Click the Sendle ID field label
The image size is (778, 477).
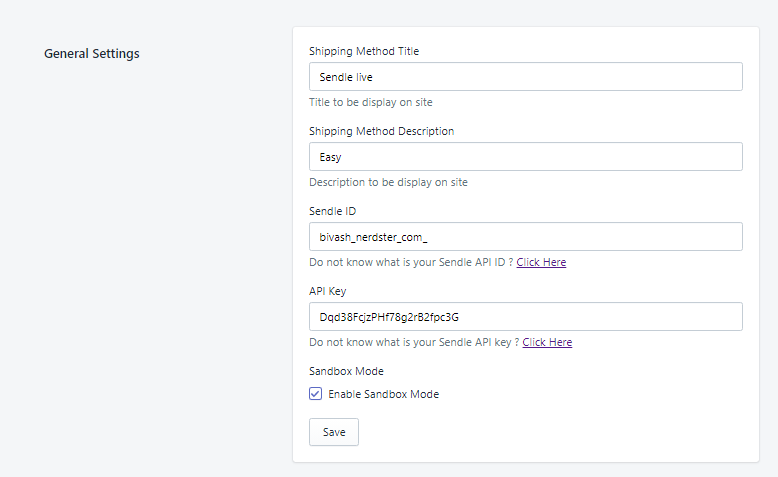[332, 211]
